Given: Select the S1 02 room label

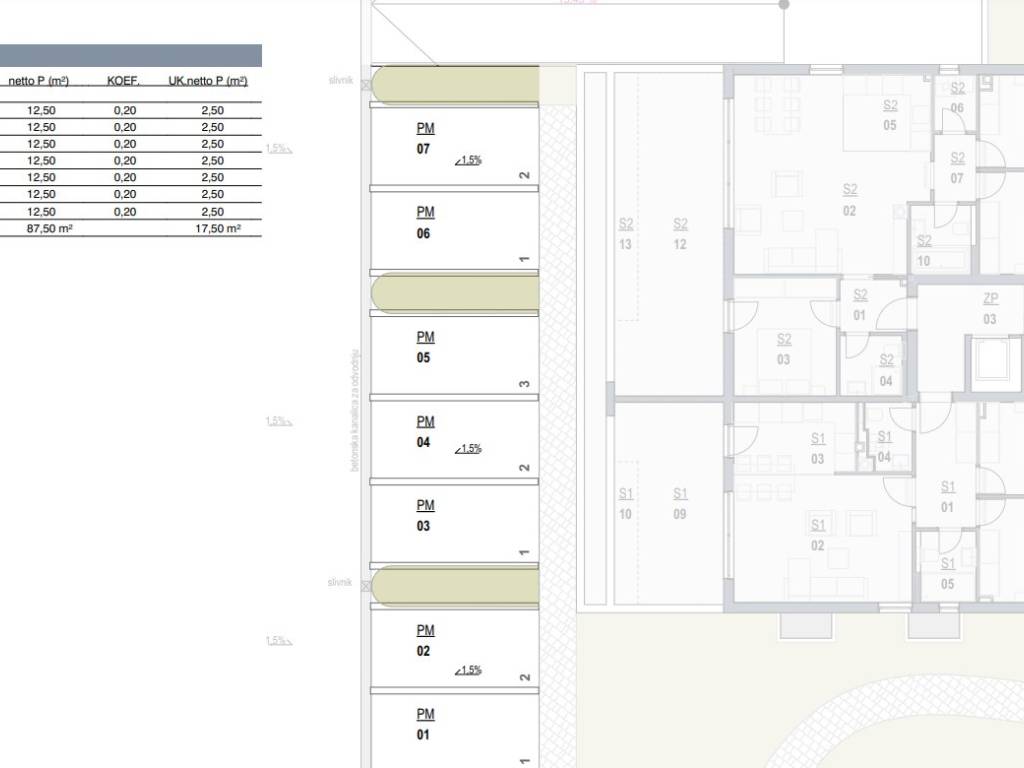Looking at the screenshot, I should click(x=818, y=535).
